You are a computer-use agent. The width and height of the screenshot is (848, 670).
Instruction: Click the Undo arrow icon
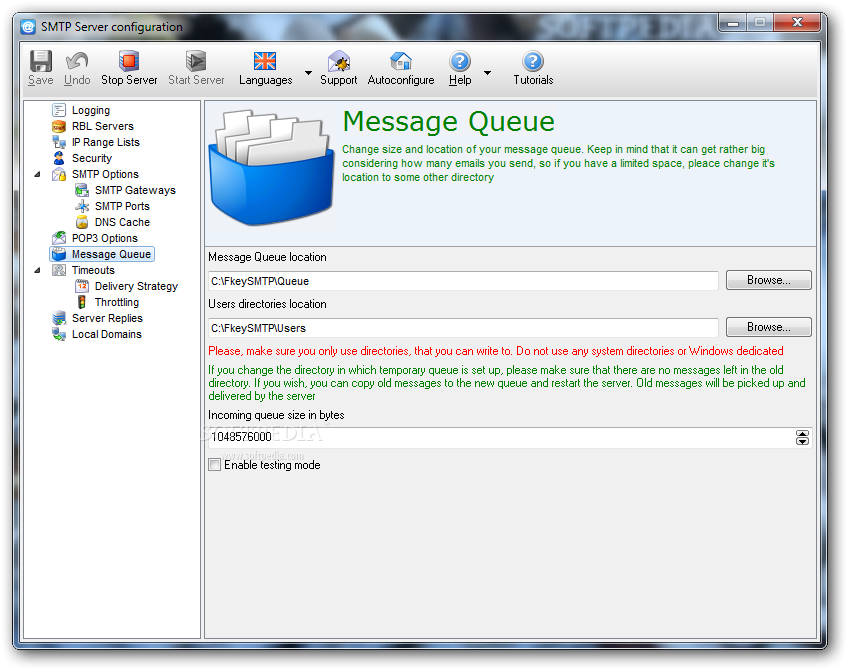click(77, 61)
